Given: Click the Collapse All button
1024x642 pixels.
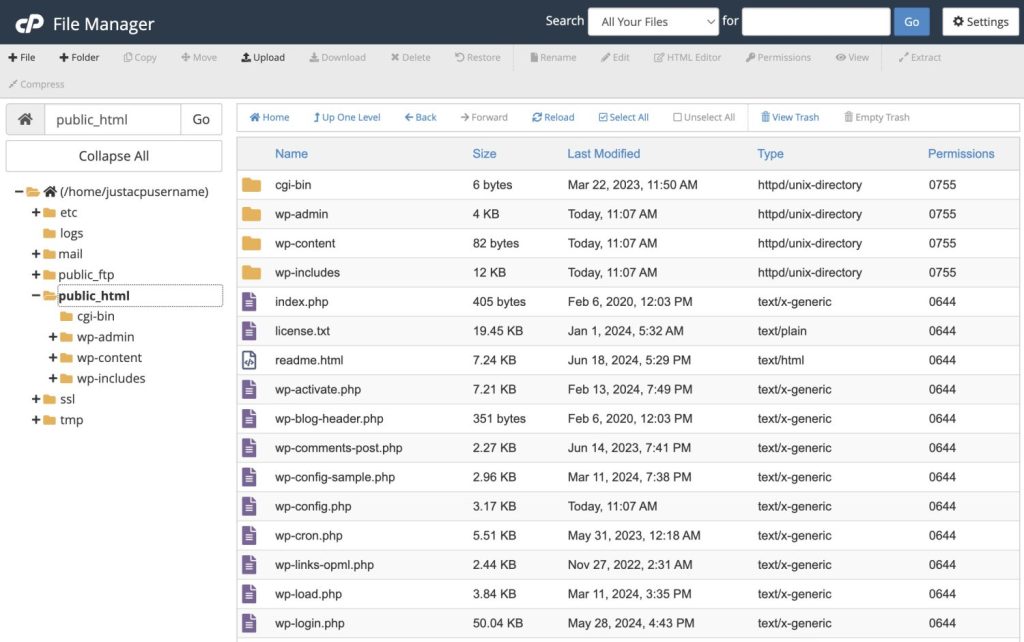Looking at the screenshot, I should coord(114,156).
